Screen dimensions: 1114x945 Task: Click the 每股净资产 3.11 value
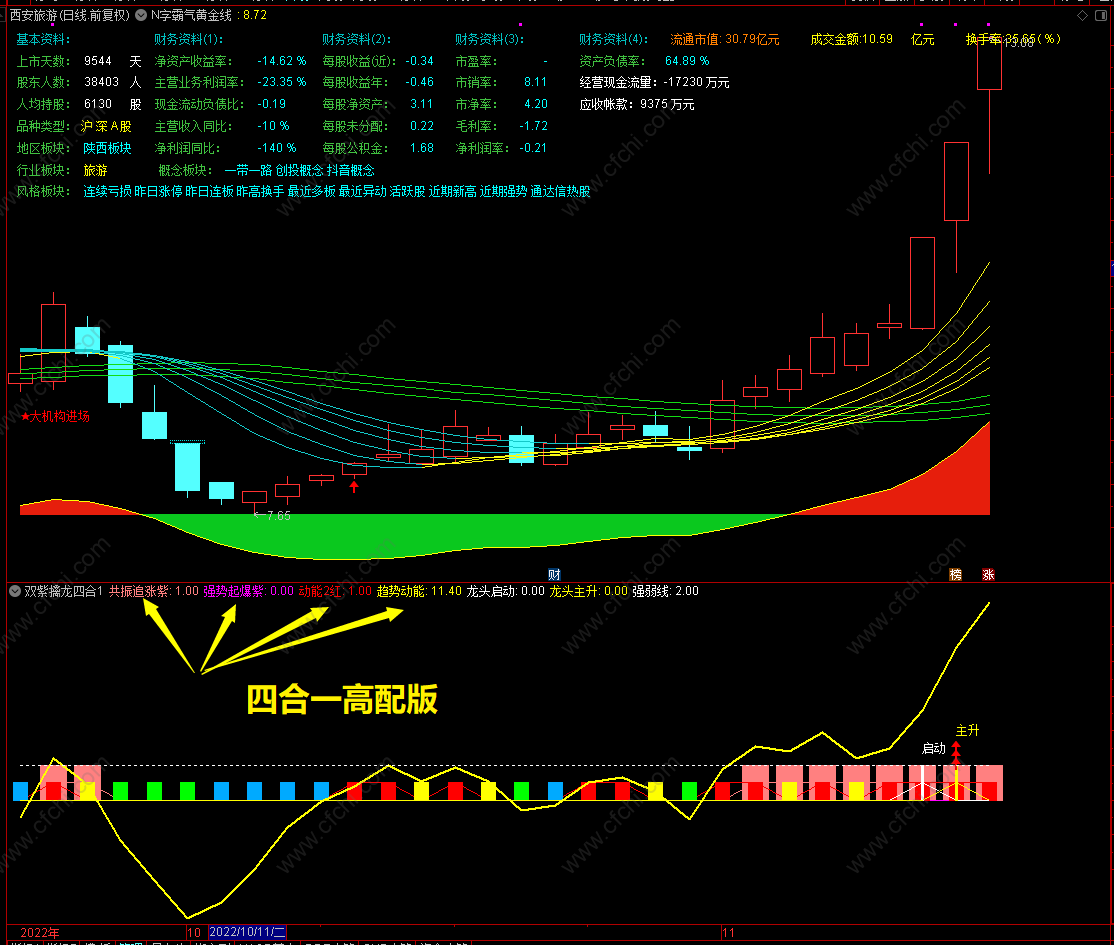421,104
